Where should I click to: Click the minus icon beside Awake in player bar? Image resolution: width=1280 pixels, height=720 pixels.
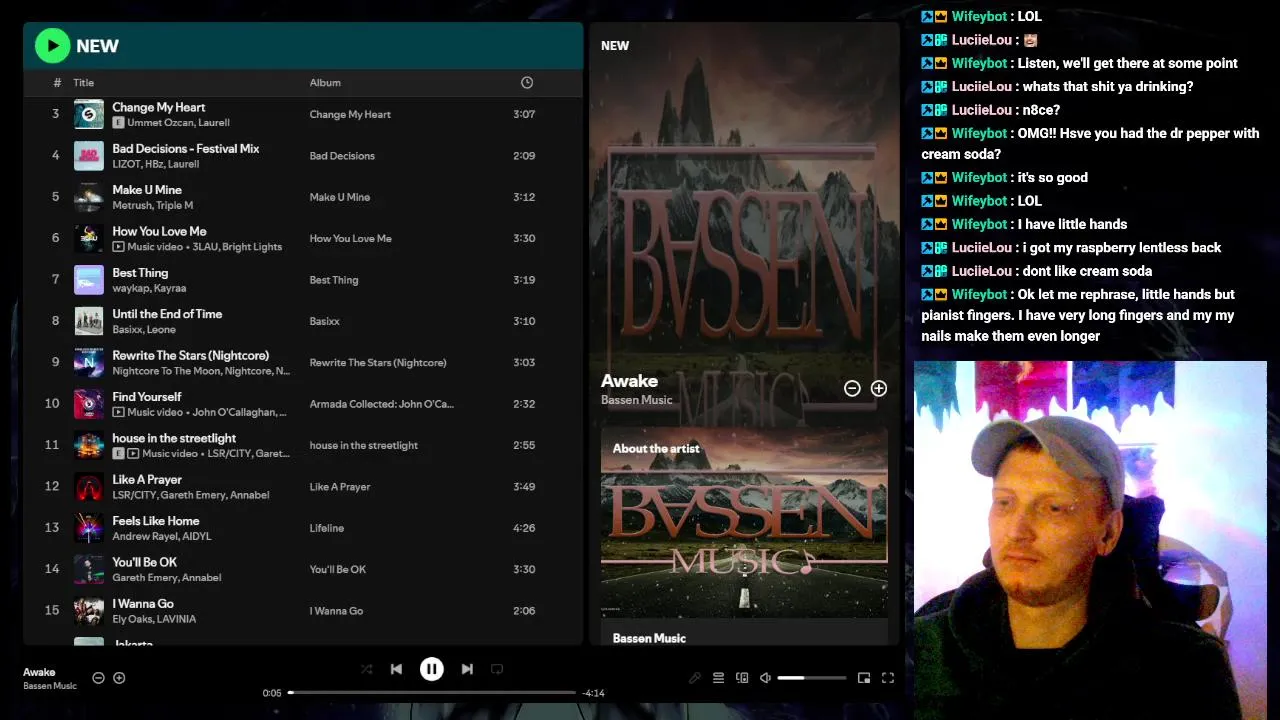98,678
